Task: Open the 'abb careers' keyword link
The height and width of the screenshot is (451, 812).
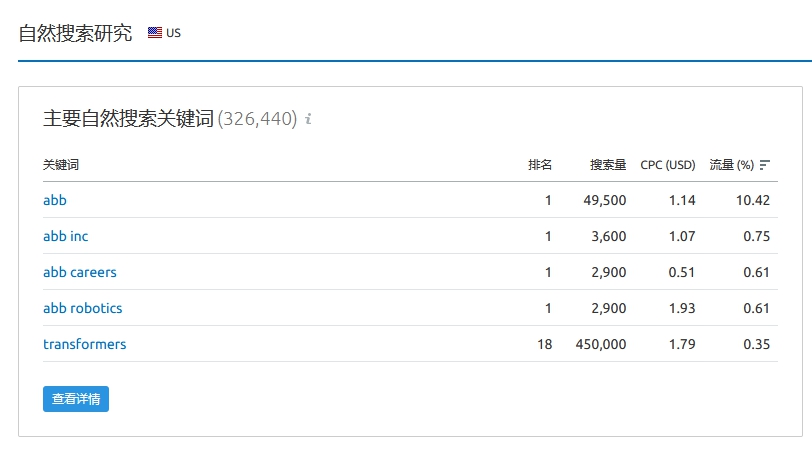Action: (80, 272)
